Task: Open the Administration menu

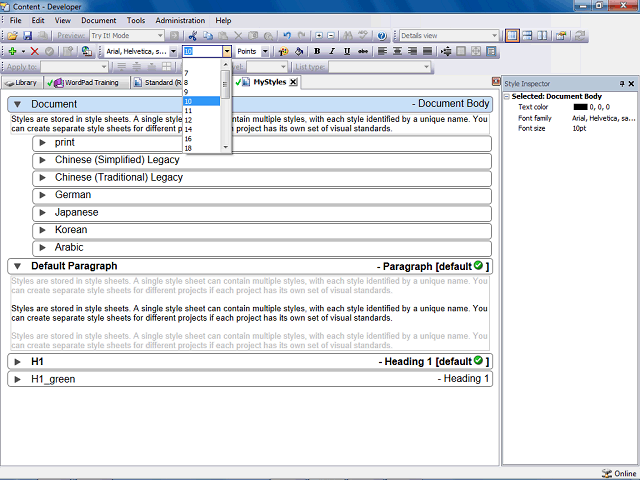Action: [180, 20]
